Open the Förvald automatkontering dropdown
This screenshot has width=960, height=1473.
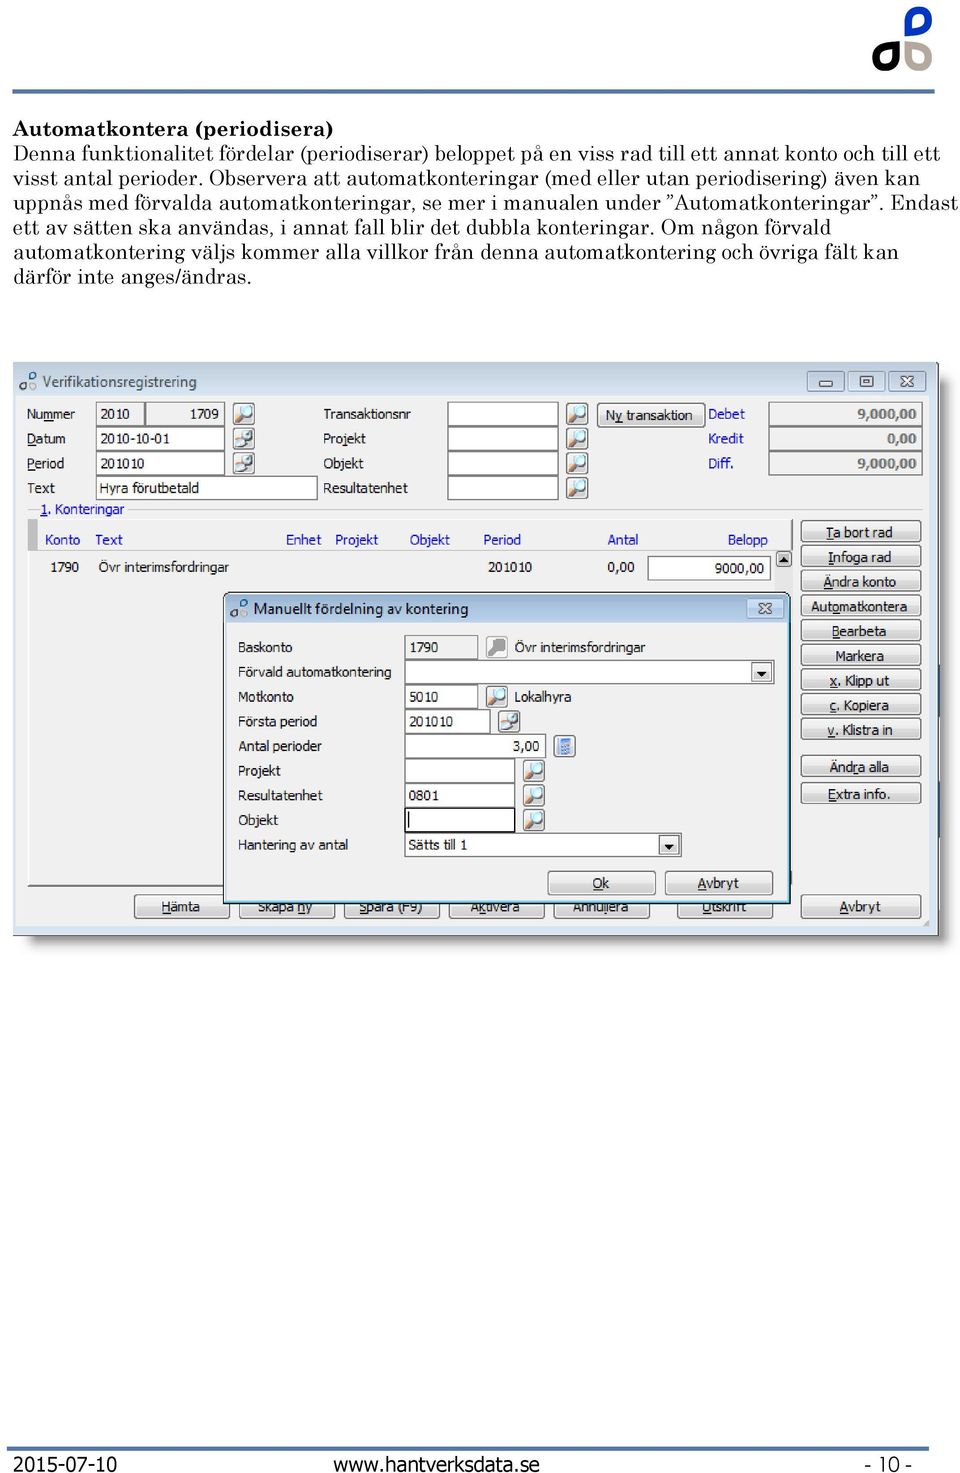(x=762, y=673)
